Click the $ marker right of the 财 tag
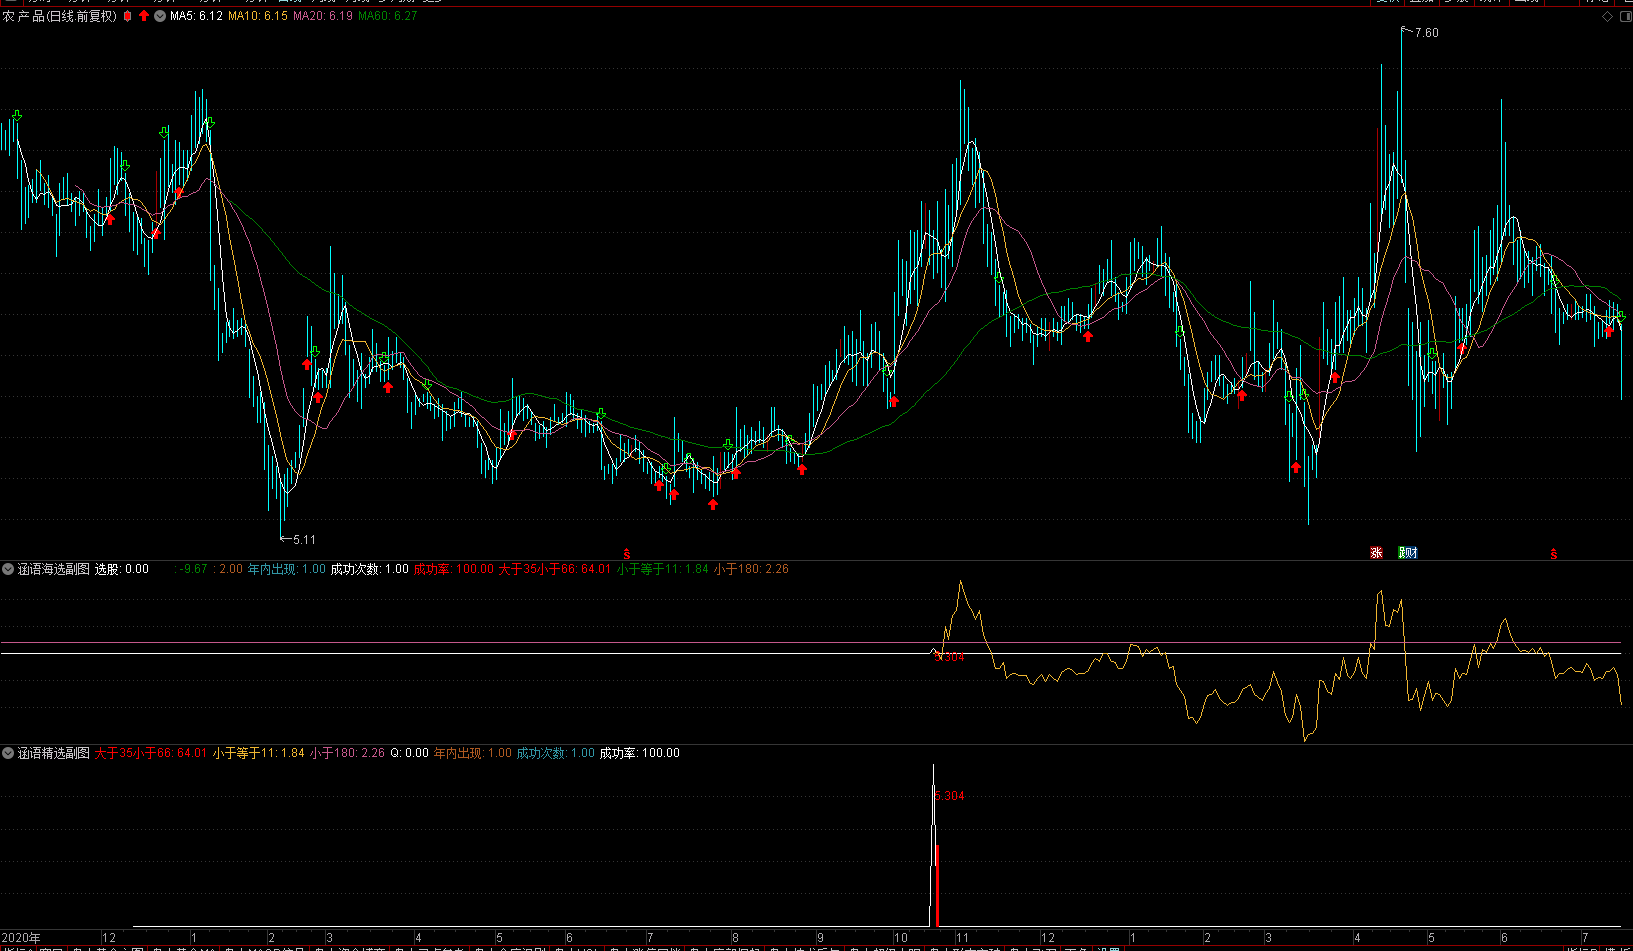 tap(1554, 554)
